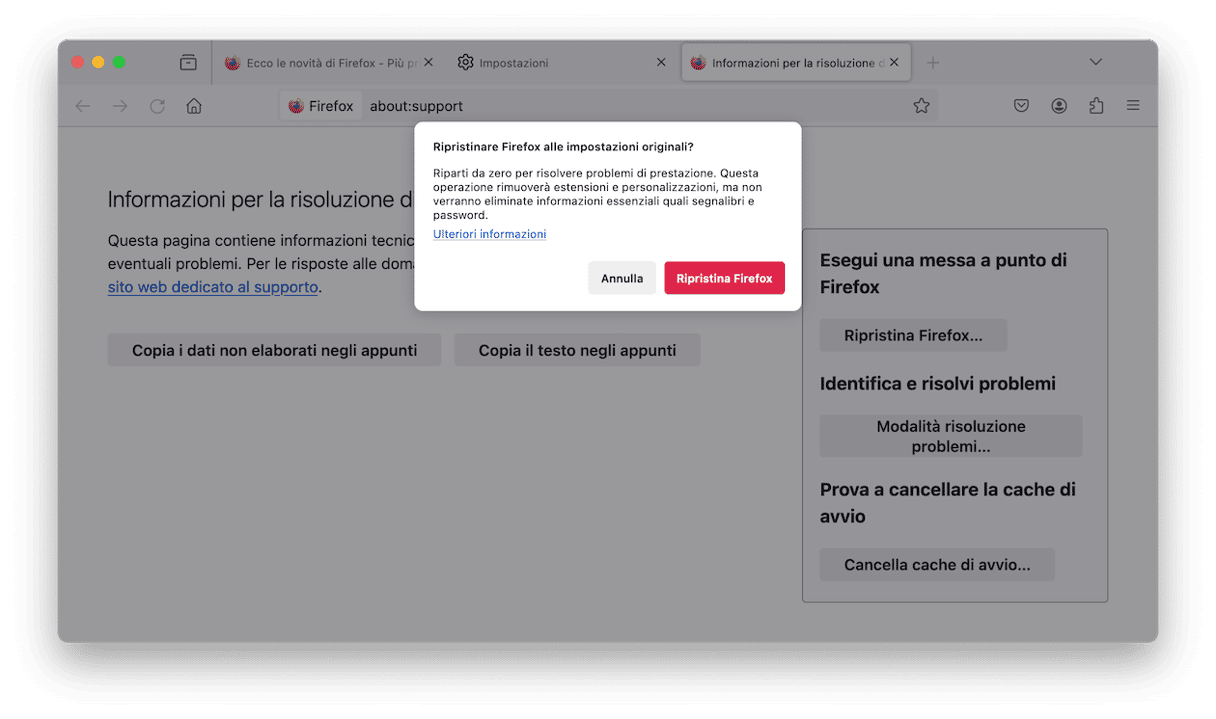This screenshot has height=719, width=1216.
Task: Click the 'Identifica e risolvi problemi' heading
Action: point(938,384)
